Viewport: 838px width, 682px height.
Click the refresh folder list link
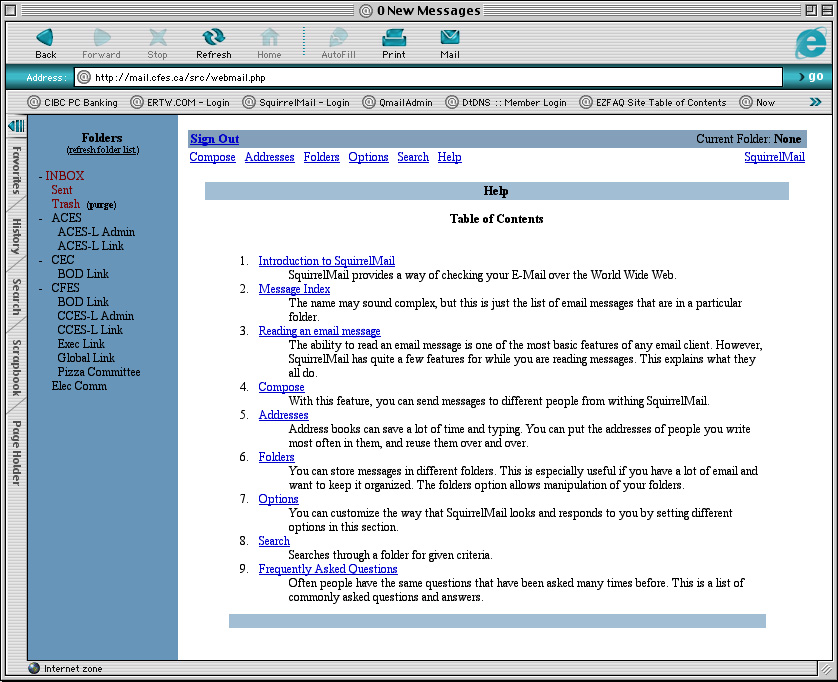coord(103,150)
